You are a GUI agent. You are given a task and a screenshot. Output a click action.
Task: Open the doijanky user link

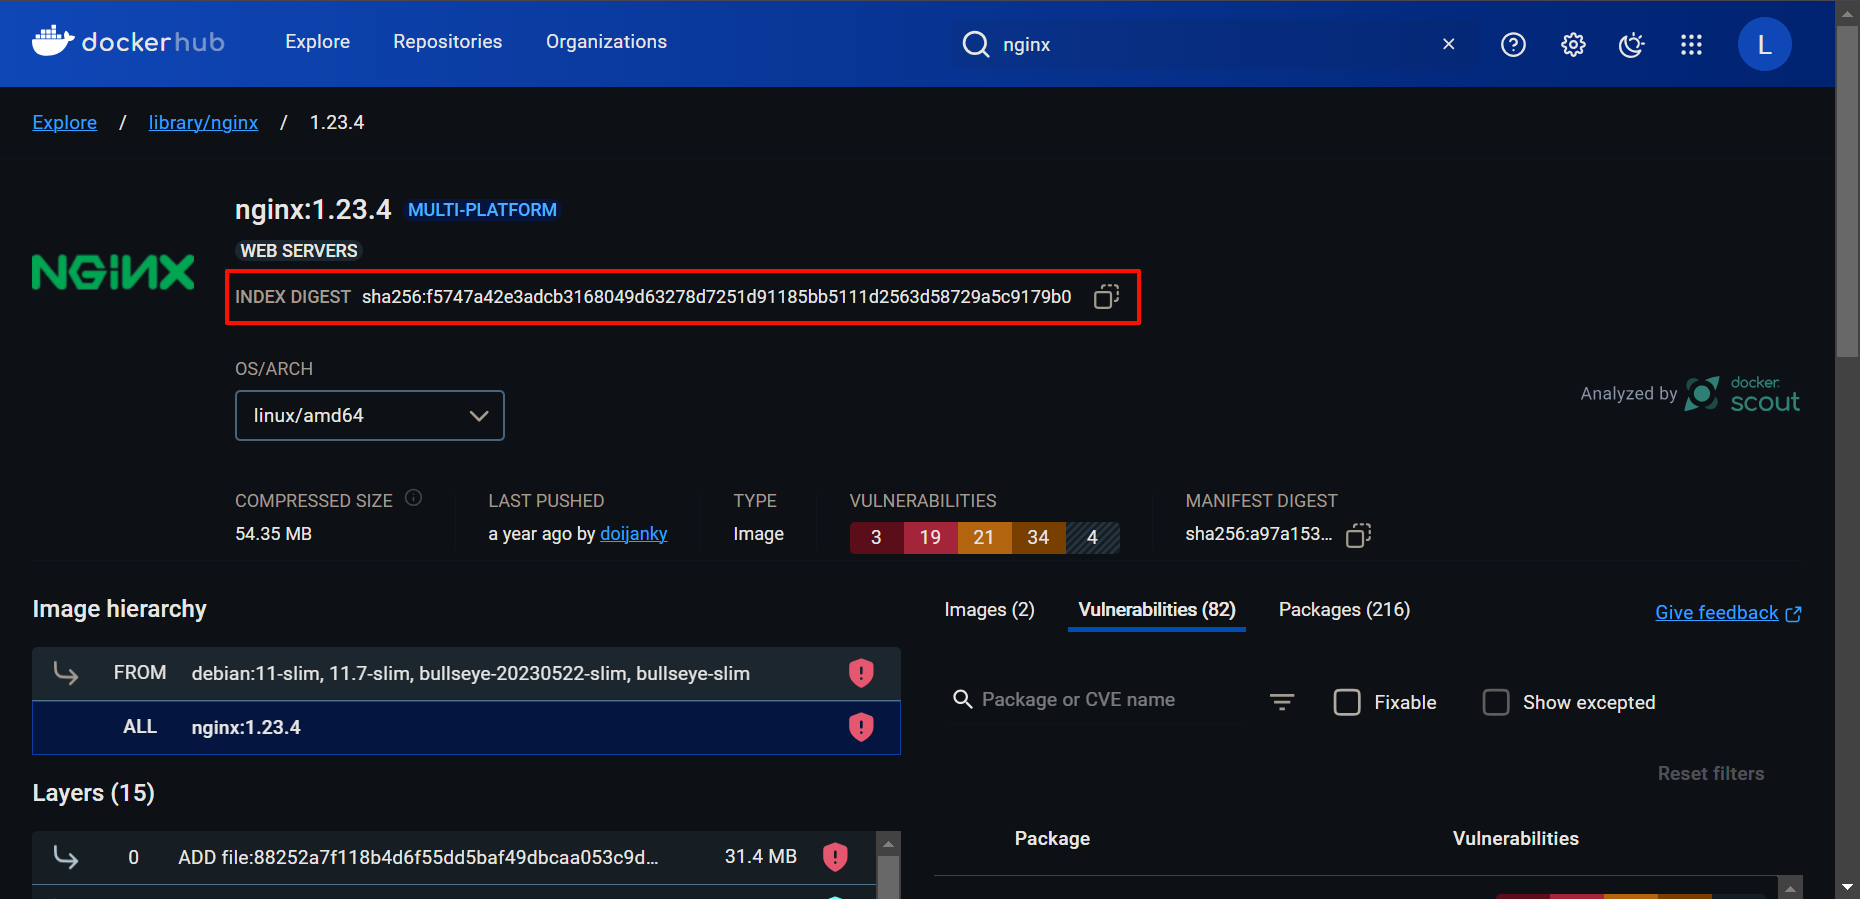(x=634, y=534)
